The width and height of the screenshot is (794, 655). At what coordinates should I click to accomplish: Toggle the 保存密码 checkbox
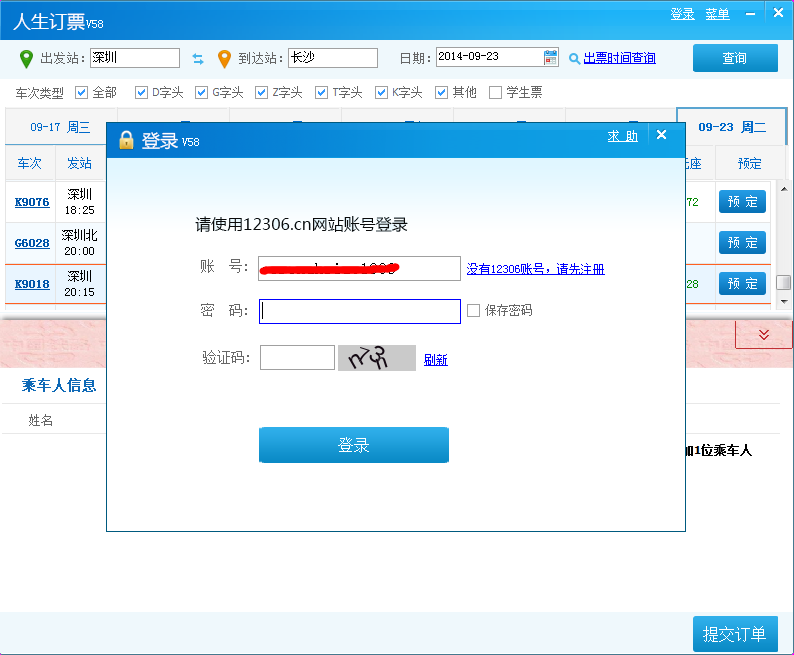474,310
